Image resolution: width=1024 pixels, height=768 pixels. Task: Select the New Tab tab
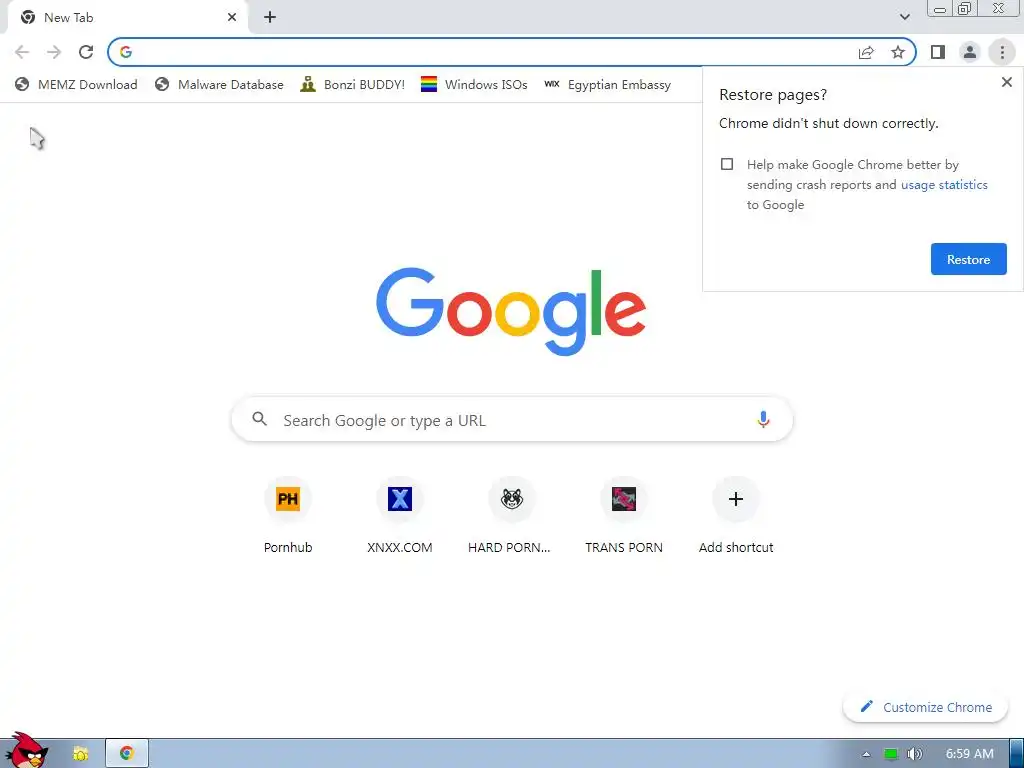pyautogui.click(x=127, y=18)
